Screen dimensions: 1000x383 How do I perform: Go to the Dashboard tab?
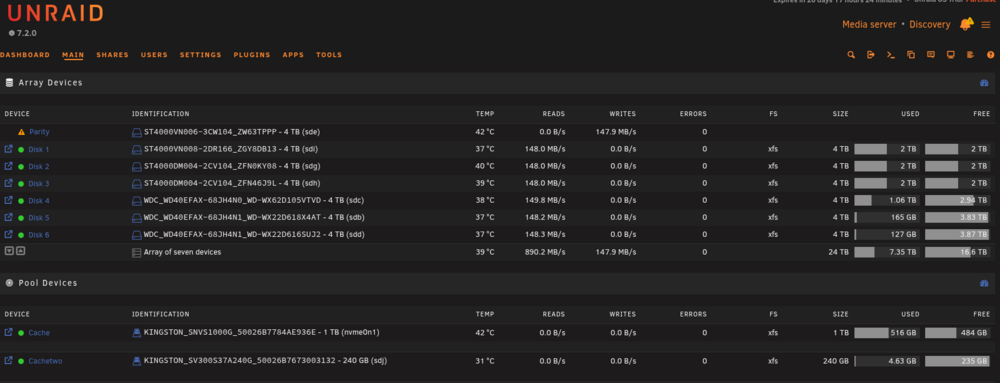(x=25, y=55)
